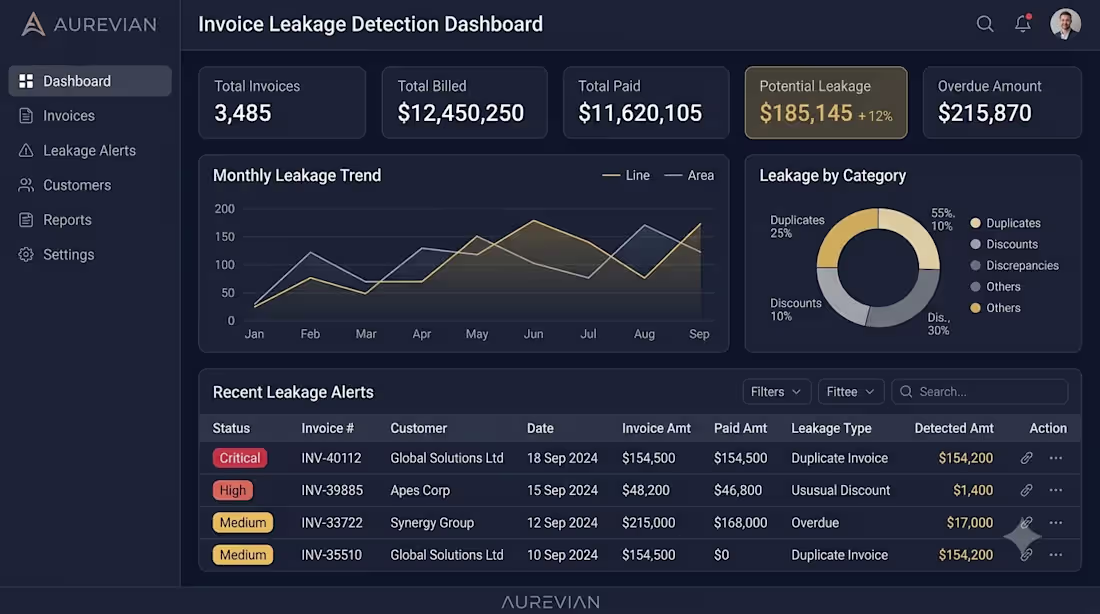Toggle Discrepancies in category legend
Screen dimensions: 1100x614
[x=1014, y=265]
